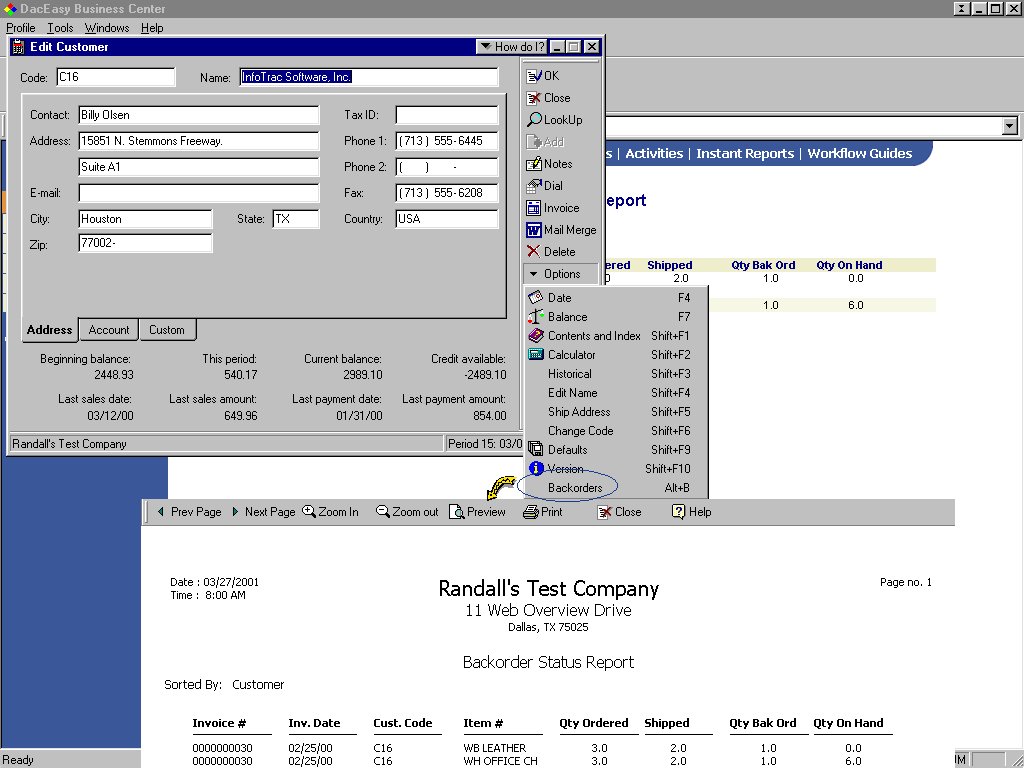This screenshot has width=1024, height=768.
Task: Open the Tools menu
Action: pyautogui.click(x=60, y=28)
